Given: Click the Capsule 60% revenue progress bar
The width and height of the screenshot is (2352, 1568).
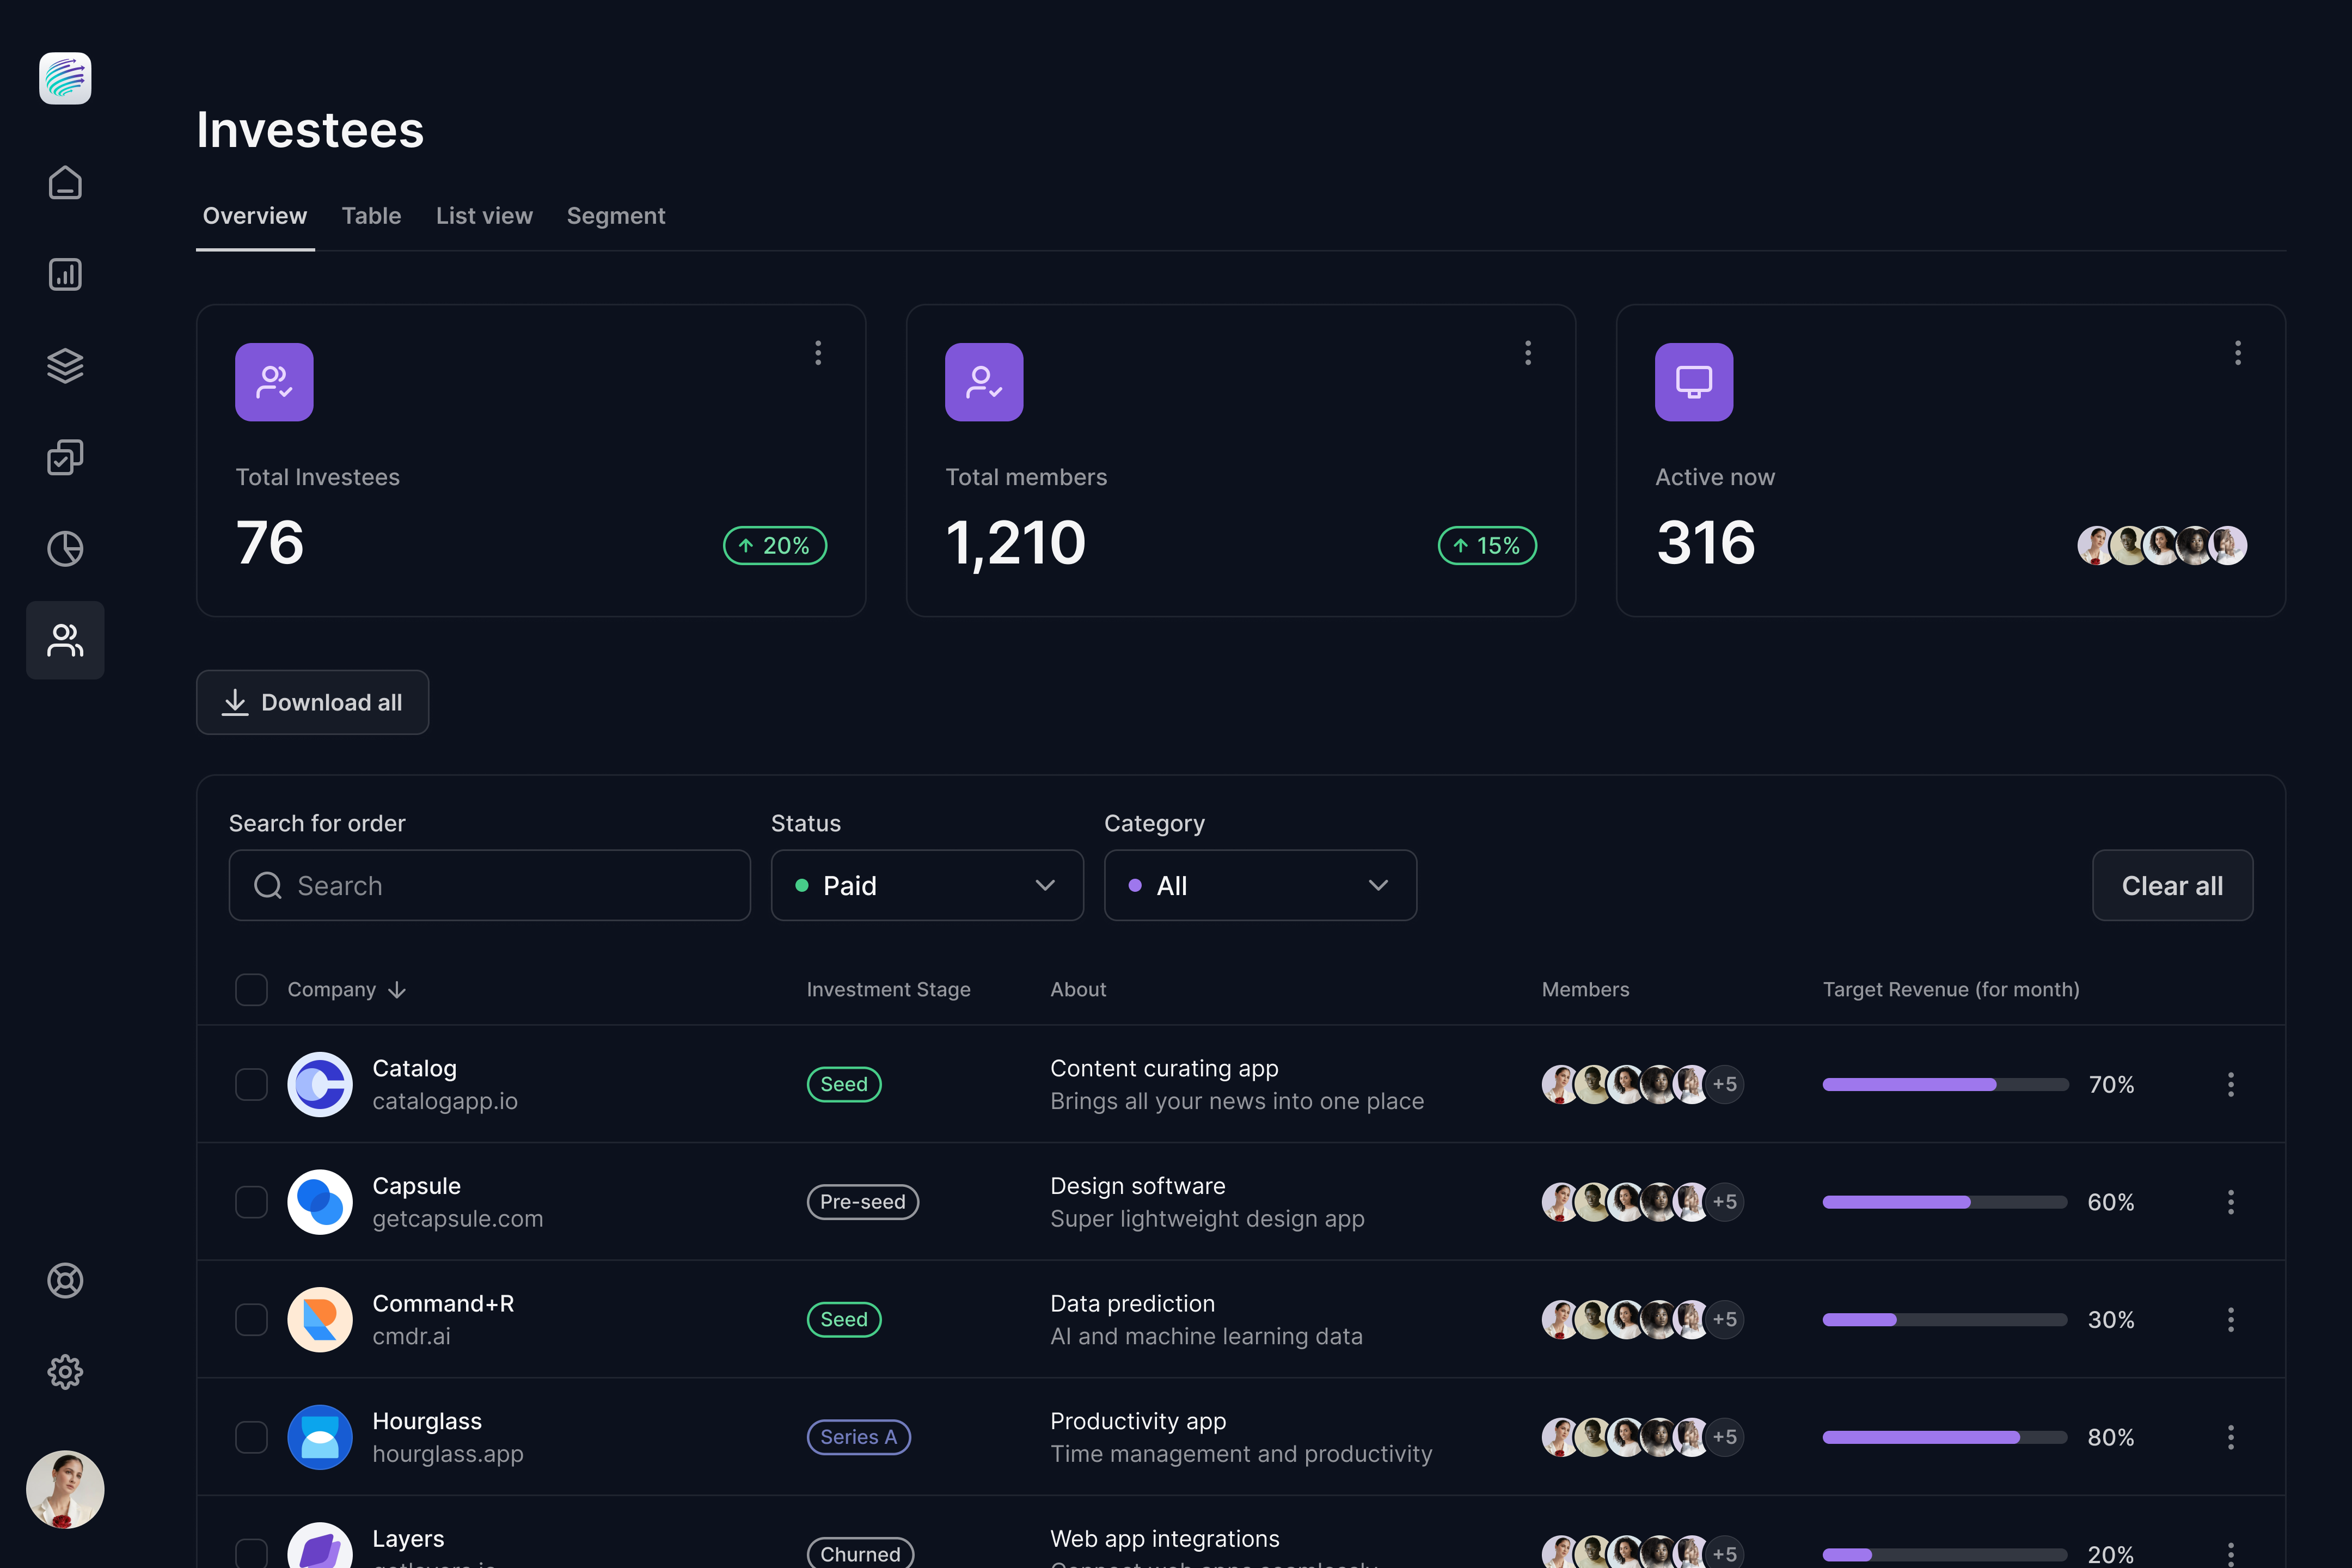Looking at the screenshot, I should [x=1945, y=1202].
